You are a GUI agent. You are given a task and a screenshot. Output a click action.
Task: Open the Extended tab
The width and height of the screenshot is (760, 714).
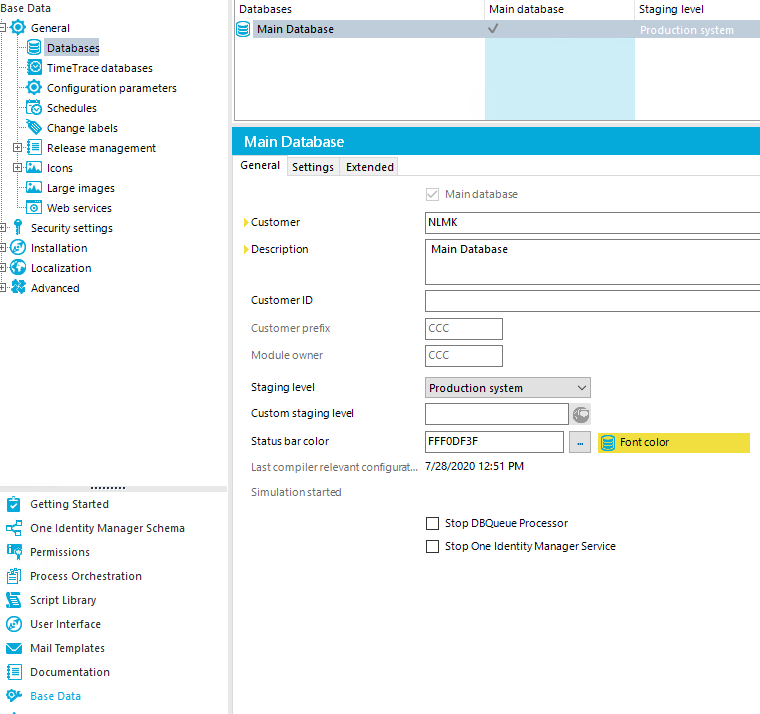pyautogui.click(x=370, y=167)
